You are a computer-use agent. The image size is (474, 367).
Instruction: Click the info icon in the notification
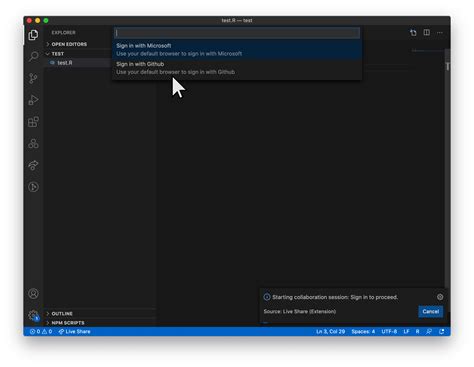pyautogui.click(x=267, y=297)
